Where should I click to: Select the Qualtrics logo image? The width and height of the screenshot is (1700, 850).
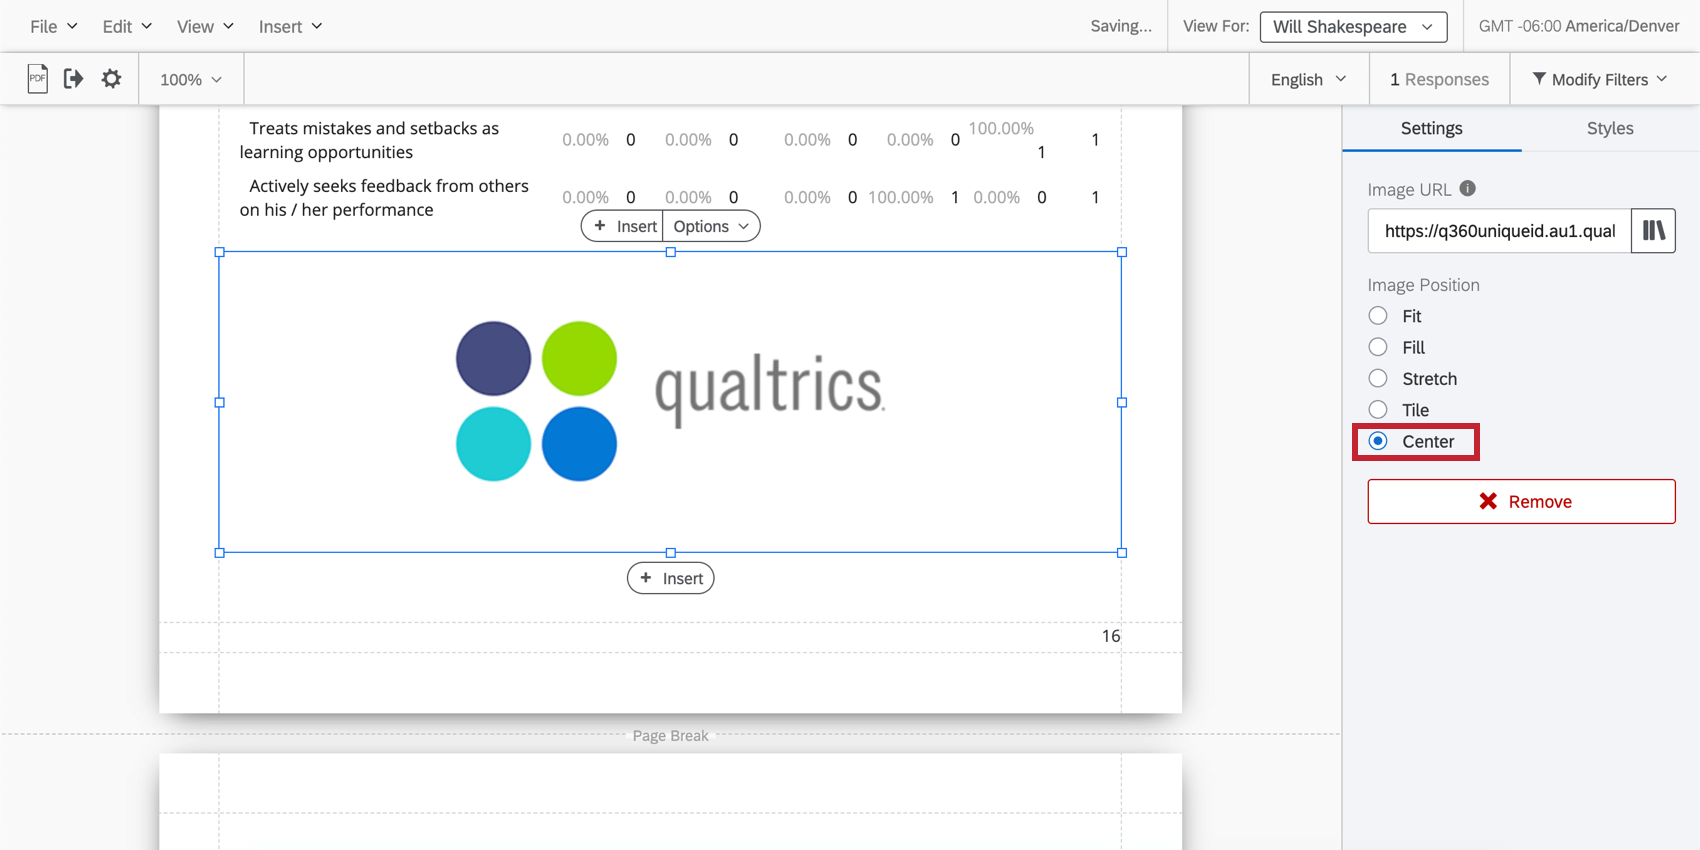(670, 401)
